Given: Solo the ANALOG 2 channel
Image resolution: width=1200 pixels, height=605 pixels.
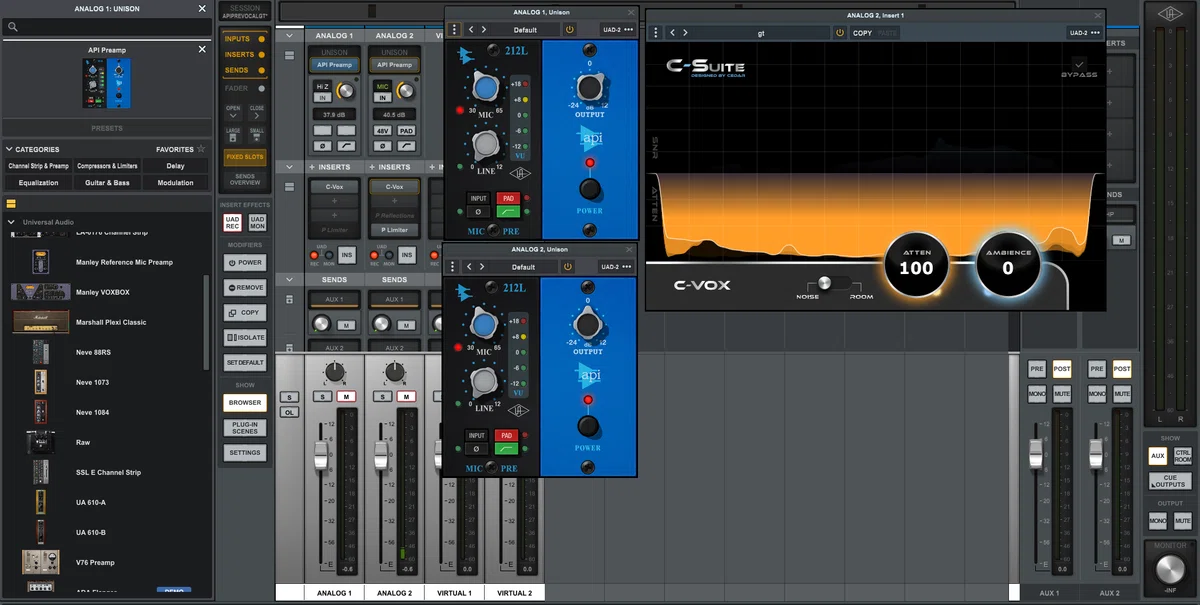Looking at the screenshot, I should tap(382, 397).
